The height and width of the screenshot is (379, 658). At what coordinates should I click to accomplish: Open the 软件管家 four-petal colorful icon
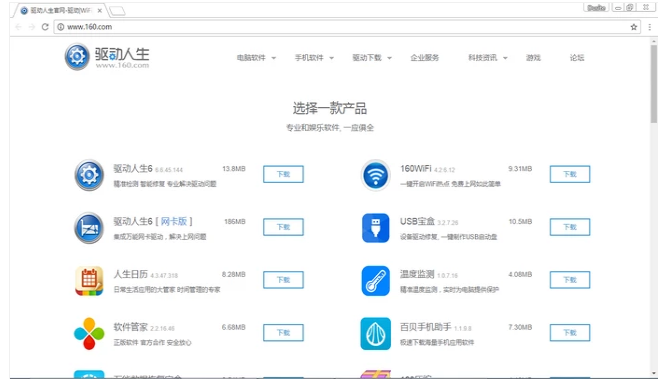pos(89,334)
